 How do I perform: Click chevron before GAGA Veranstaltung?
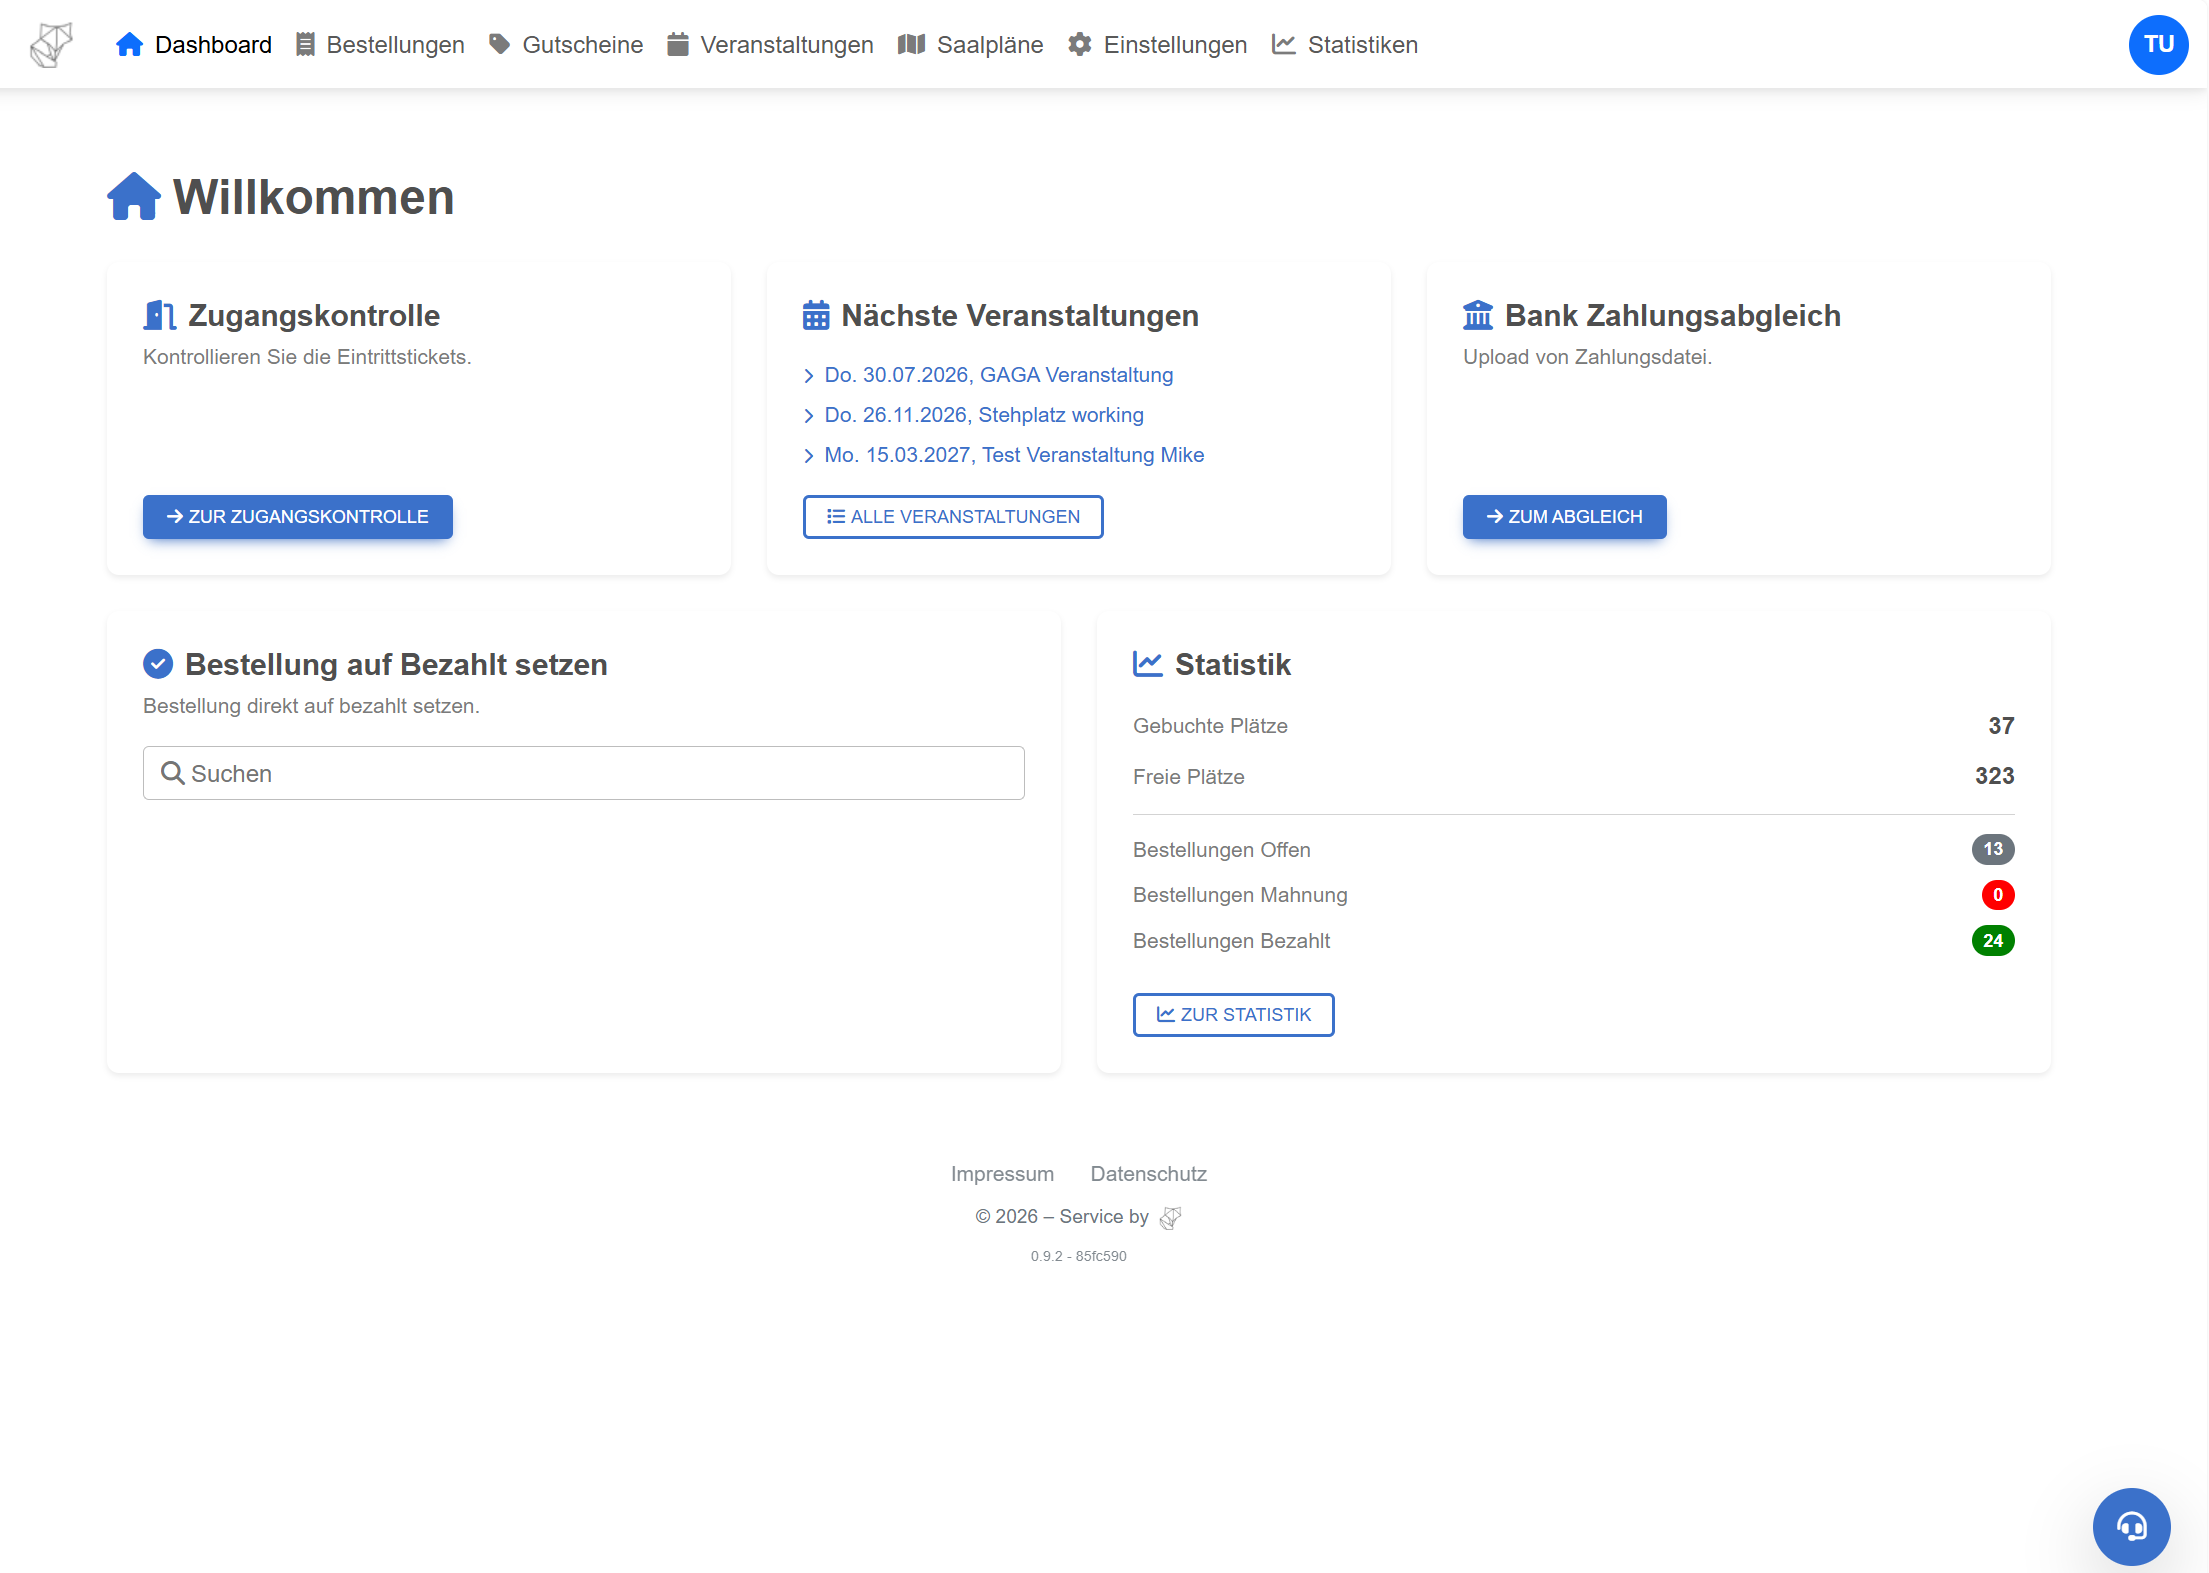click(x=809, y=376)
